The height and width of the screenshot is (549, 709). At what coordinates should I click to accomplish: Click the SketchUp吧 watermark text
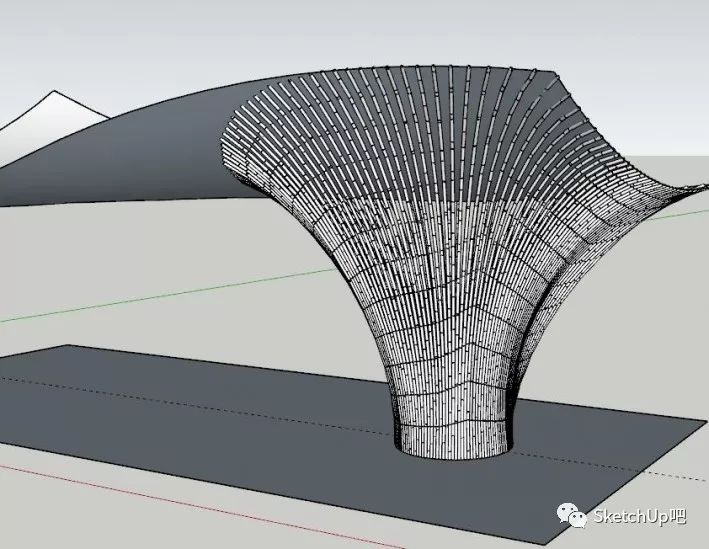click(639, 516)
